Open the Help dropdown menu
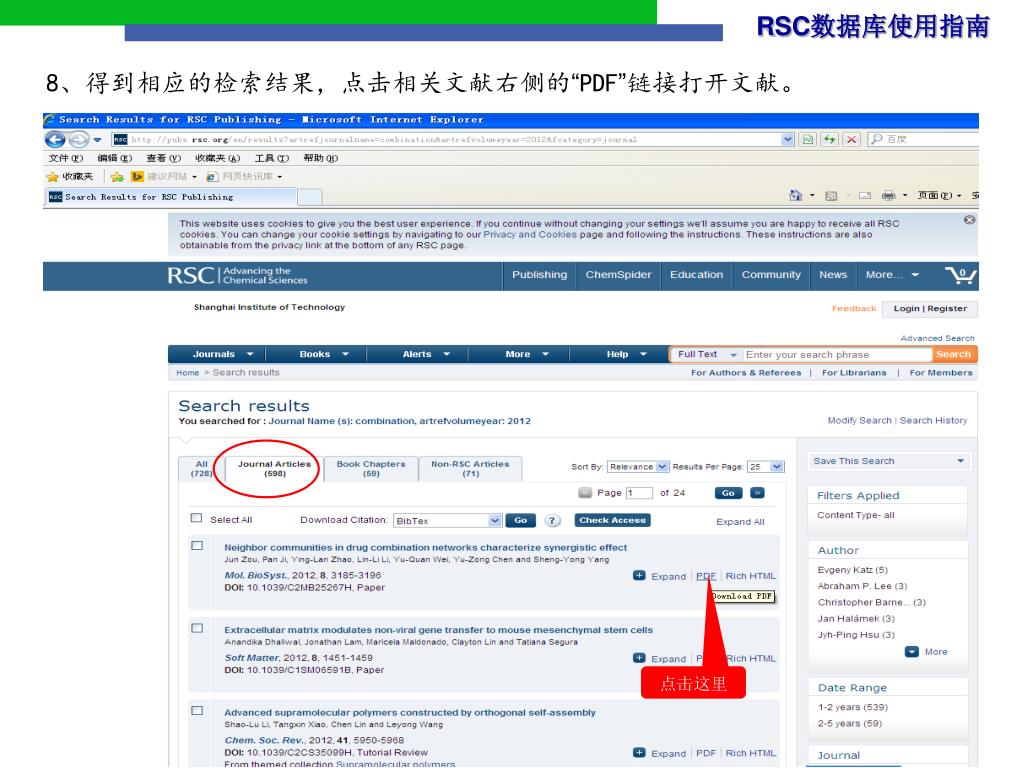 (626, 354)
